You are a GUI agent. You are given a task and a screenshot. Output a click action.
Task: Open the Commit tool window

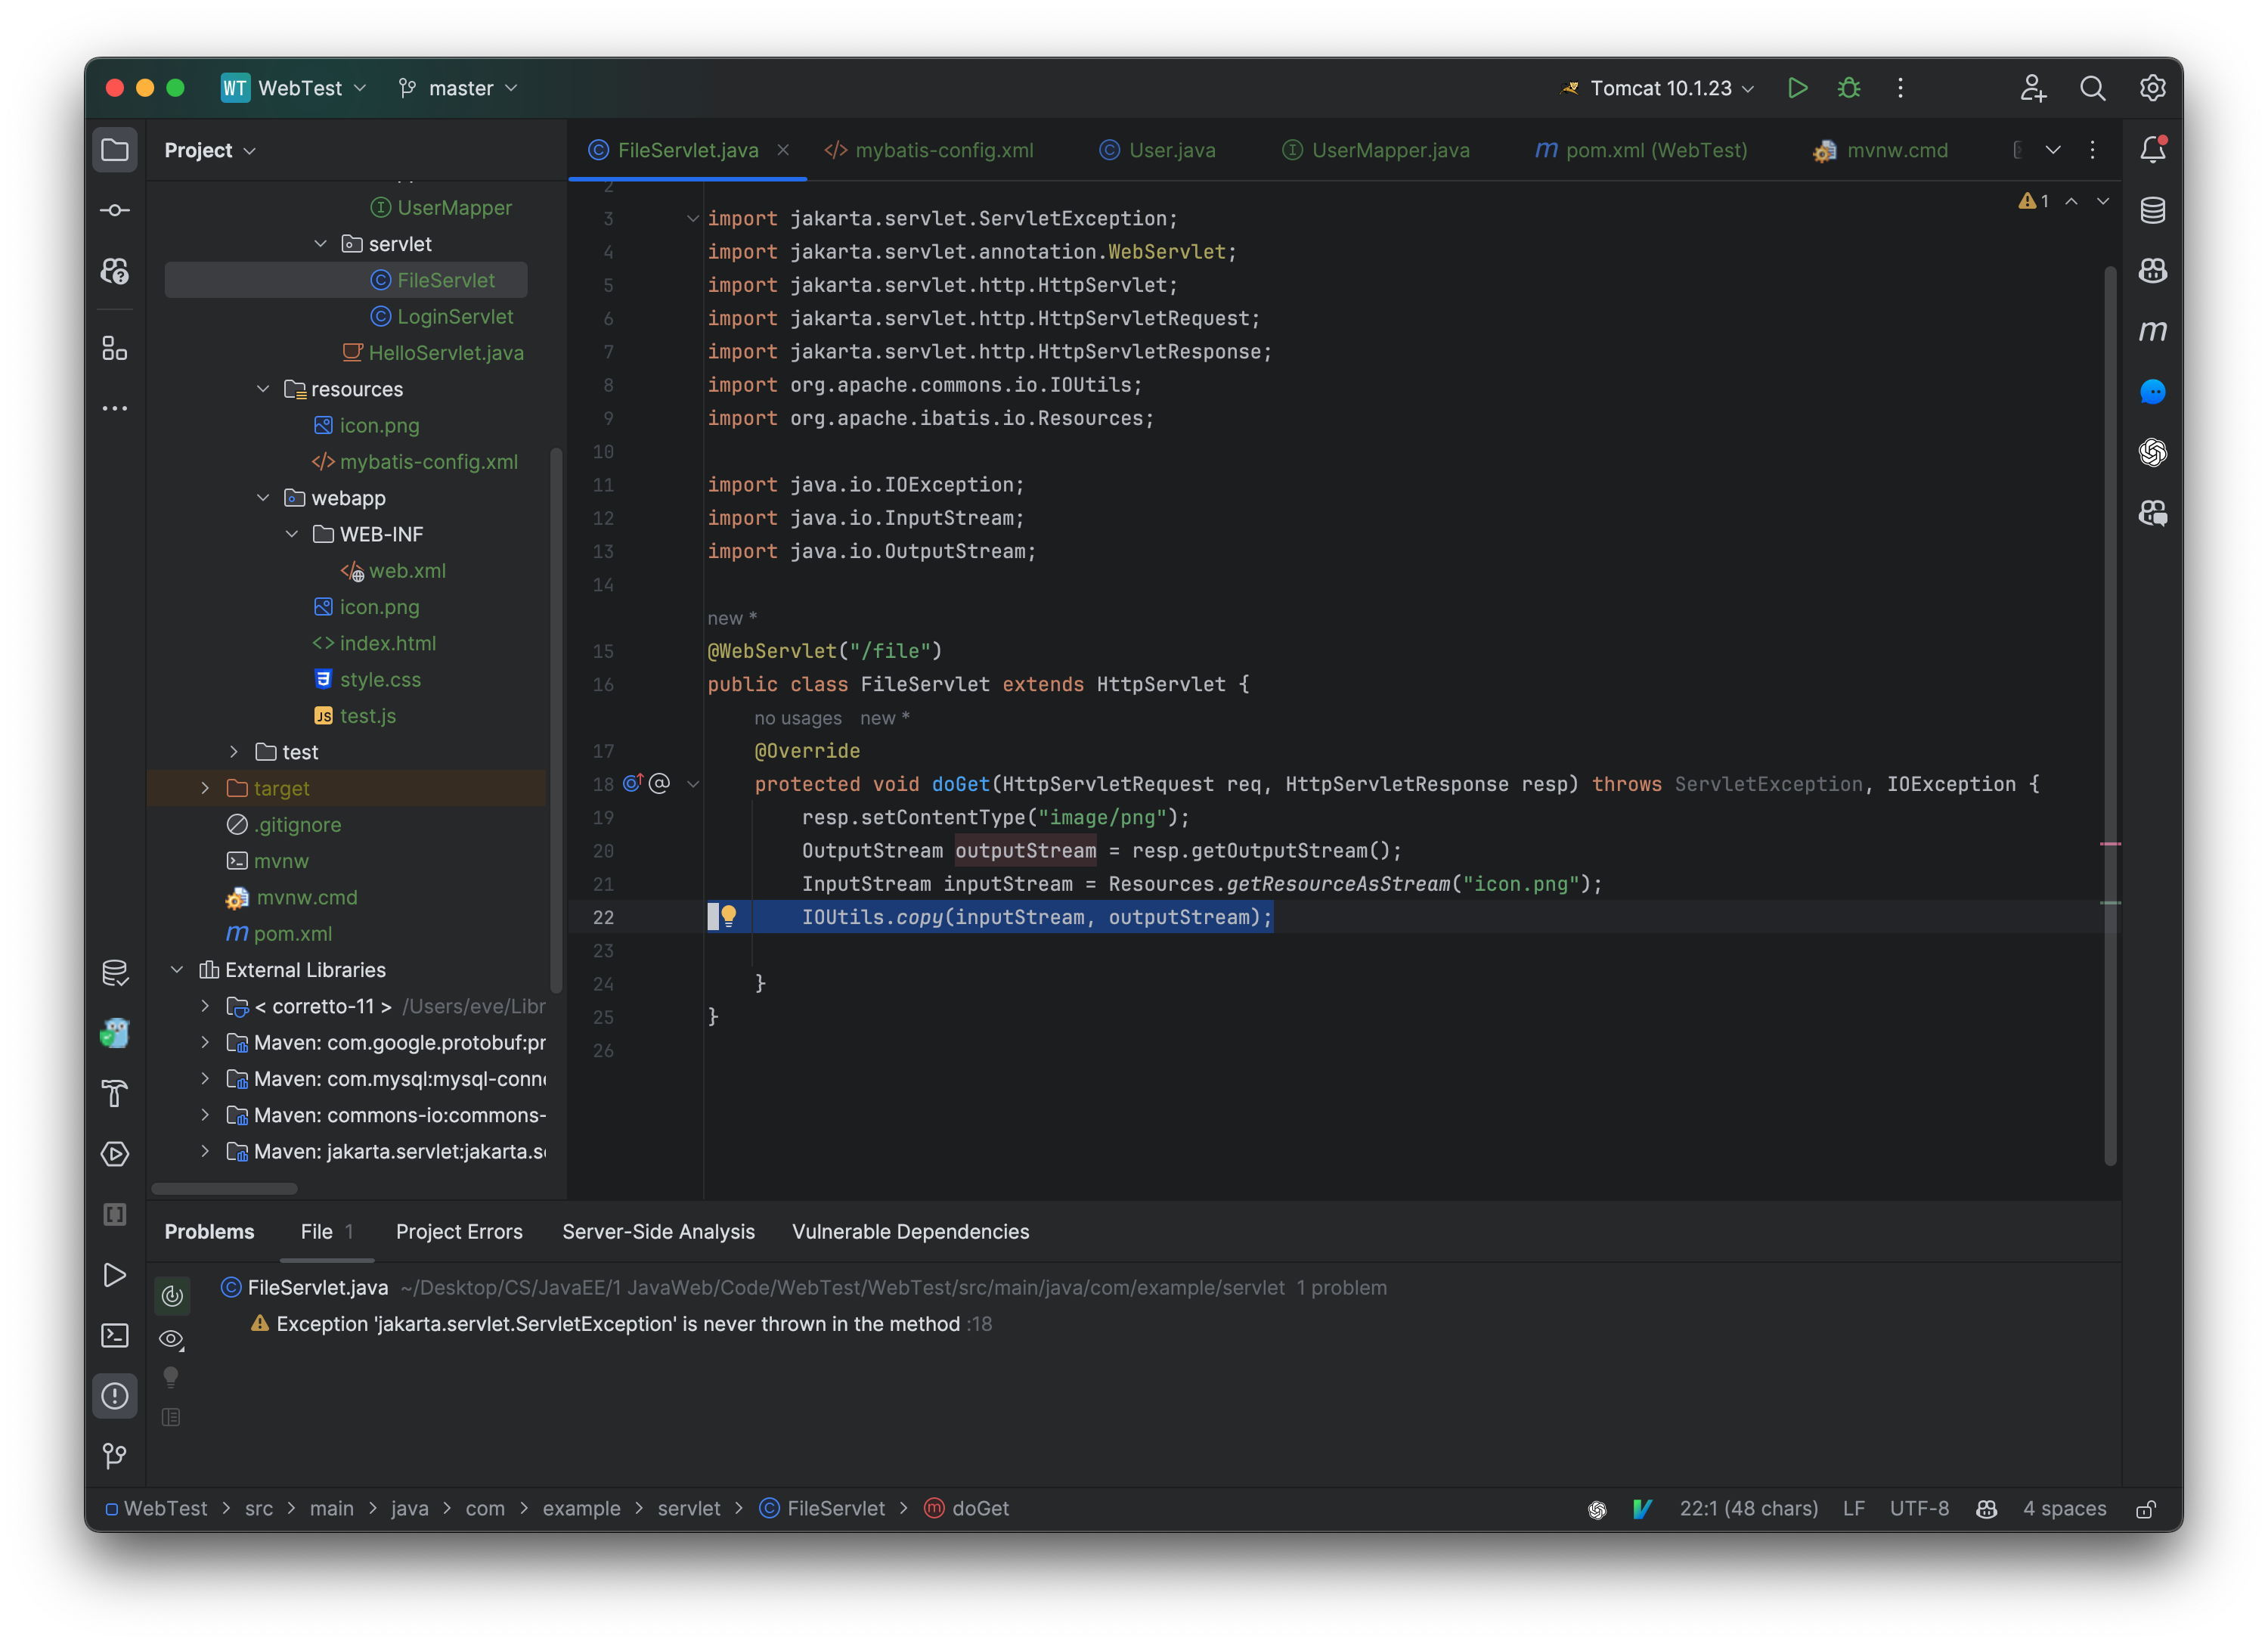pos(115,210)
